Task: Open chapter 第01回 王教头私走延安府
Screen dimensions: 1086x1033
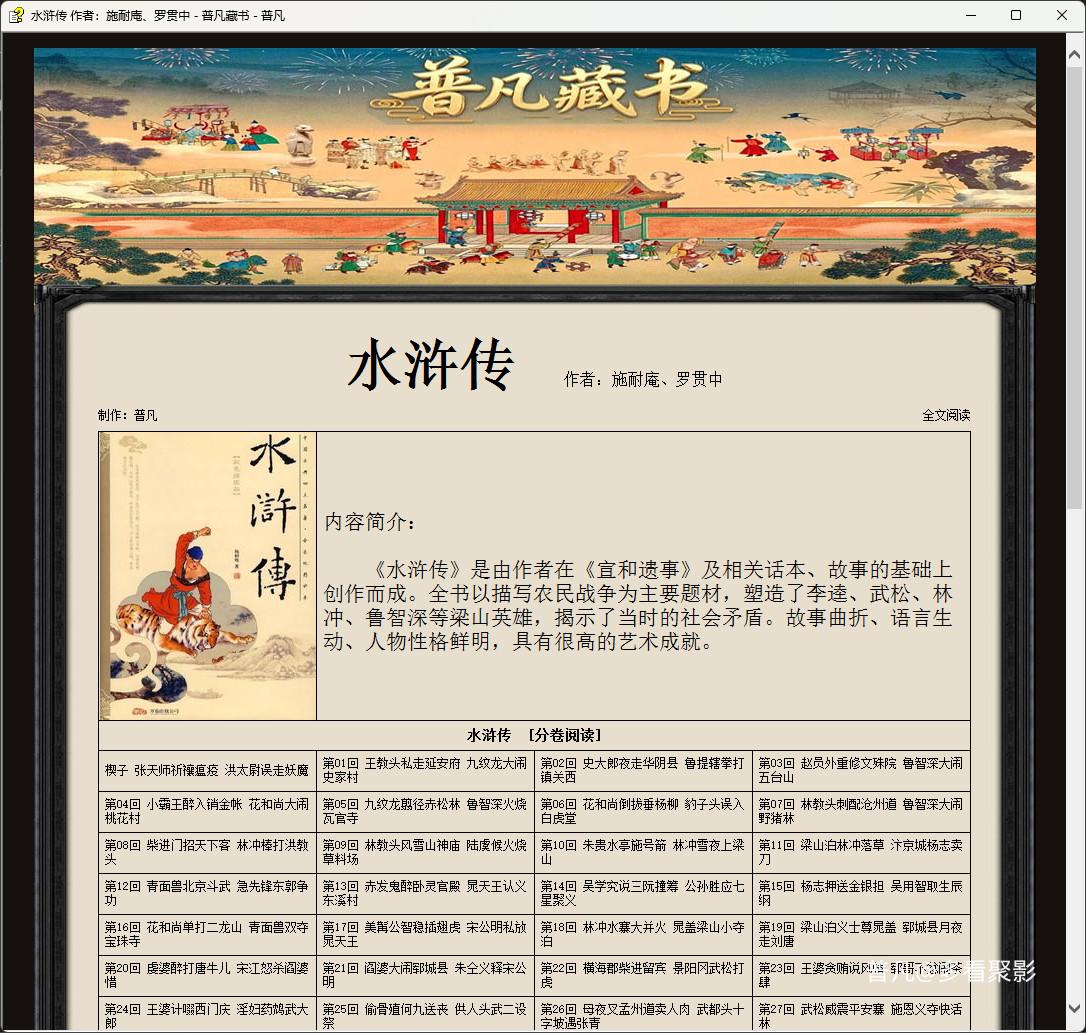Action: pyautogui.click(x=425, y=770)
